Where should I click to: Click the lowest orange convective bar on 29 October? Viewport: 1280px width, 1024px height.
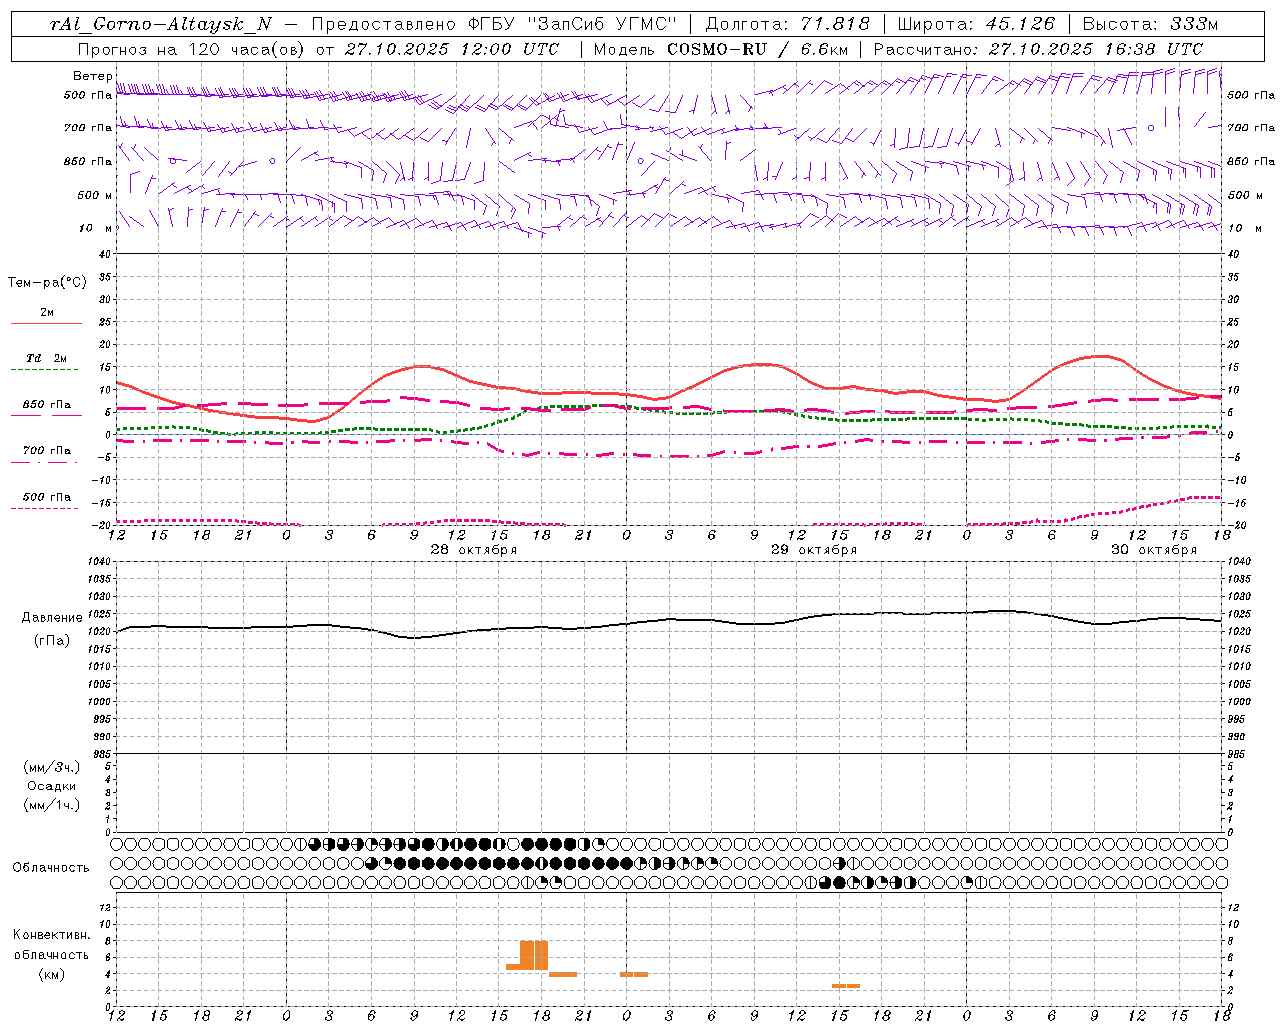[x=846, y=986]
